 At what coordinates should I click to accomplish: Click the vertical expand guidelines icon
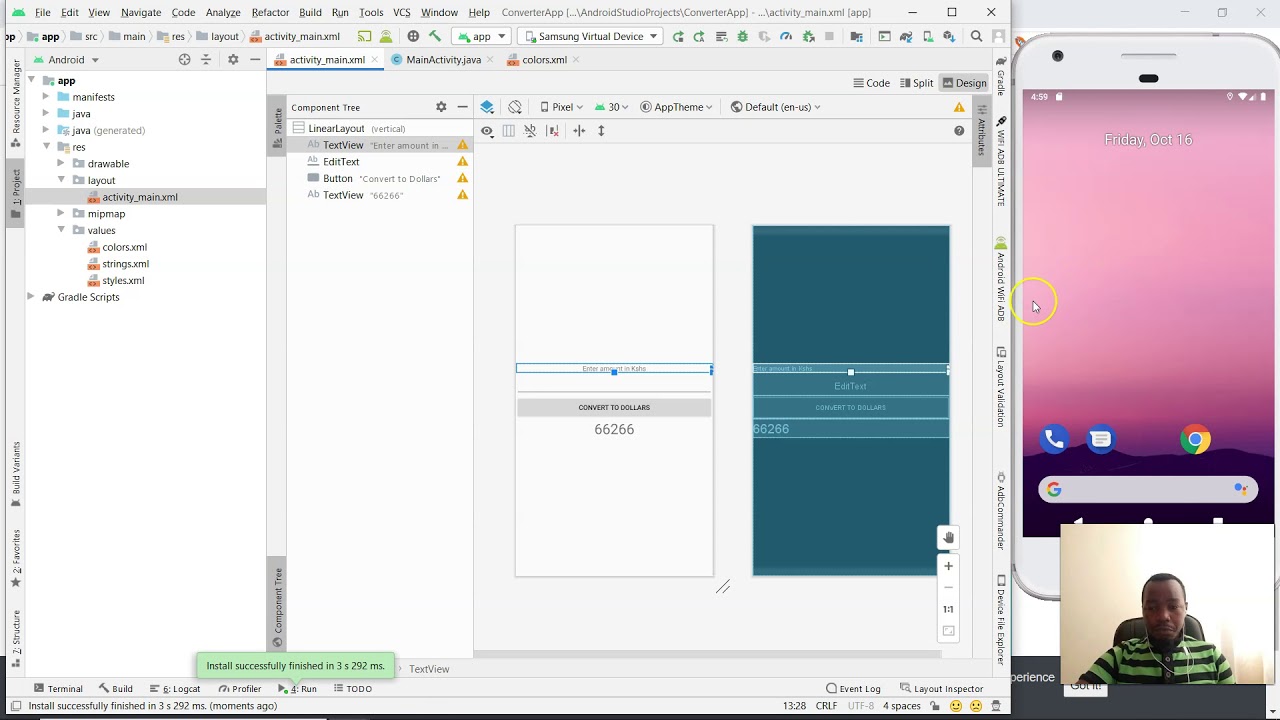(x=601, y=131)
